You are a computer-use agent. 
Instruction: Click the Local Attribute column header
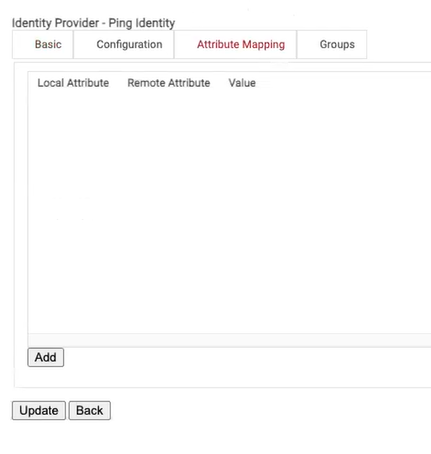(73, 83)
